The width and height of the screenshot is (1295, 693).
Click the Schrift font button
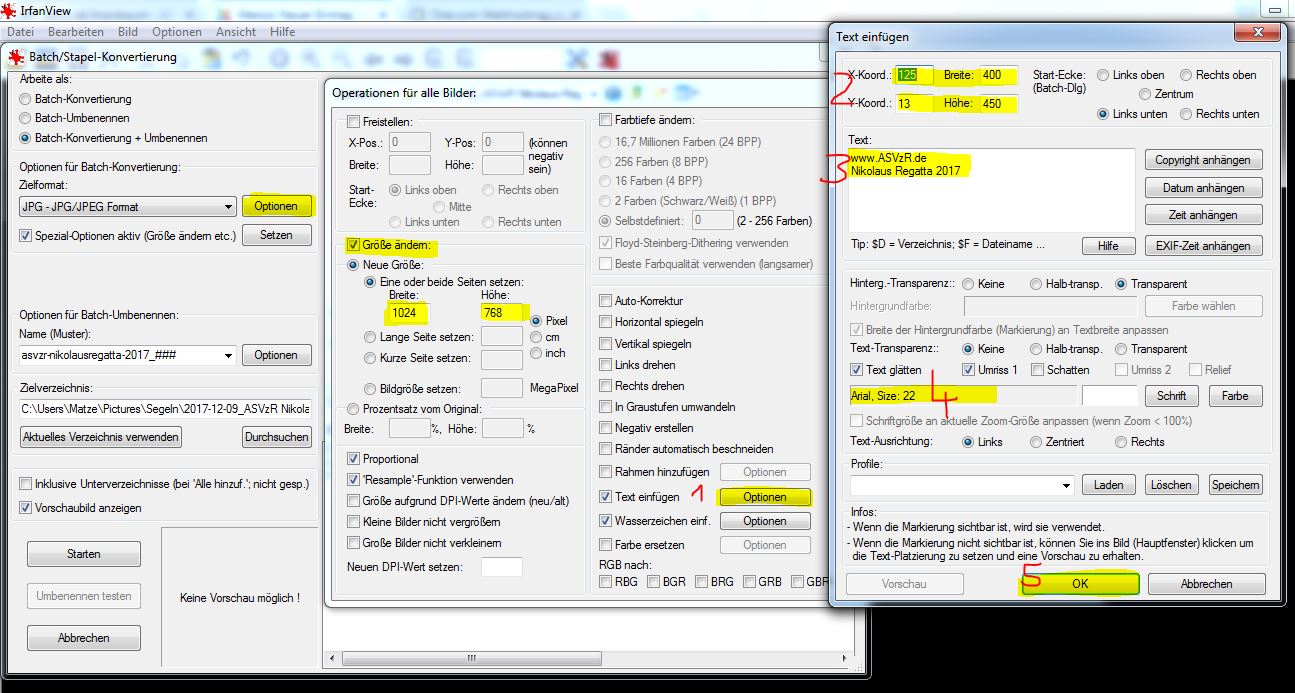pos(1172,396)
